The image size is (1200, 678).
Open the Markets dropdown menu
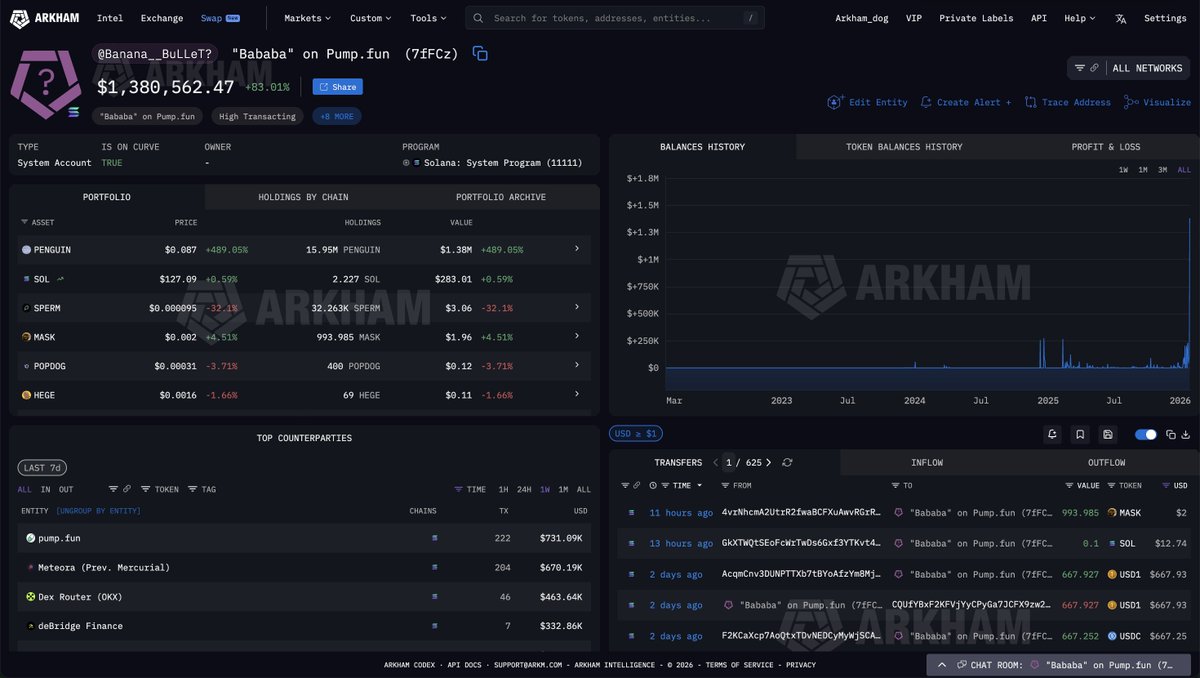click(x=308, y=18)
